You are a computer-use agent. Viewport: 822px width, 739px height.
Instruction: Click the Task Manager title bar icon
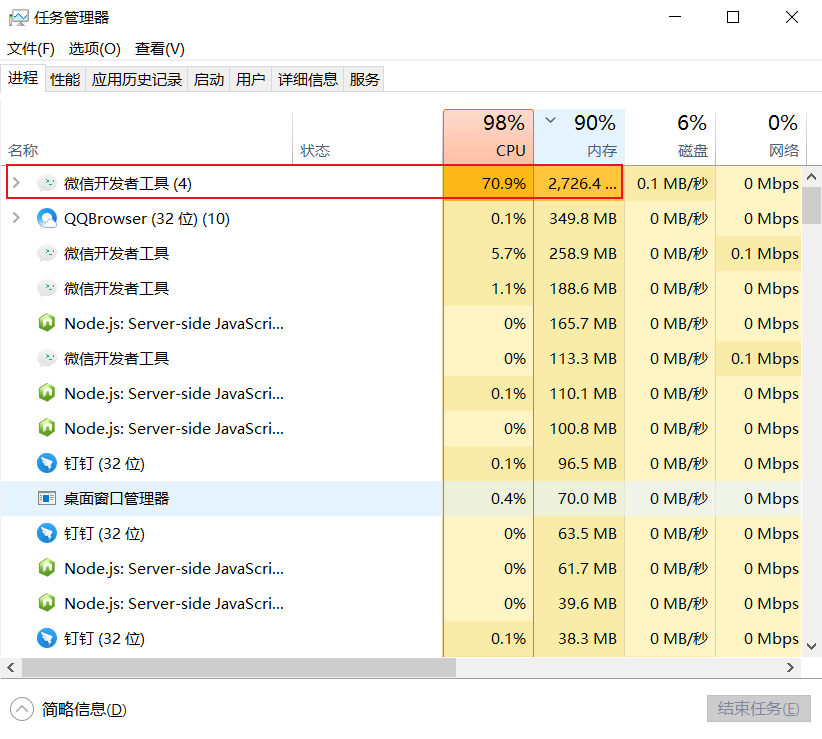coord(18,18)
